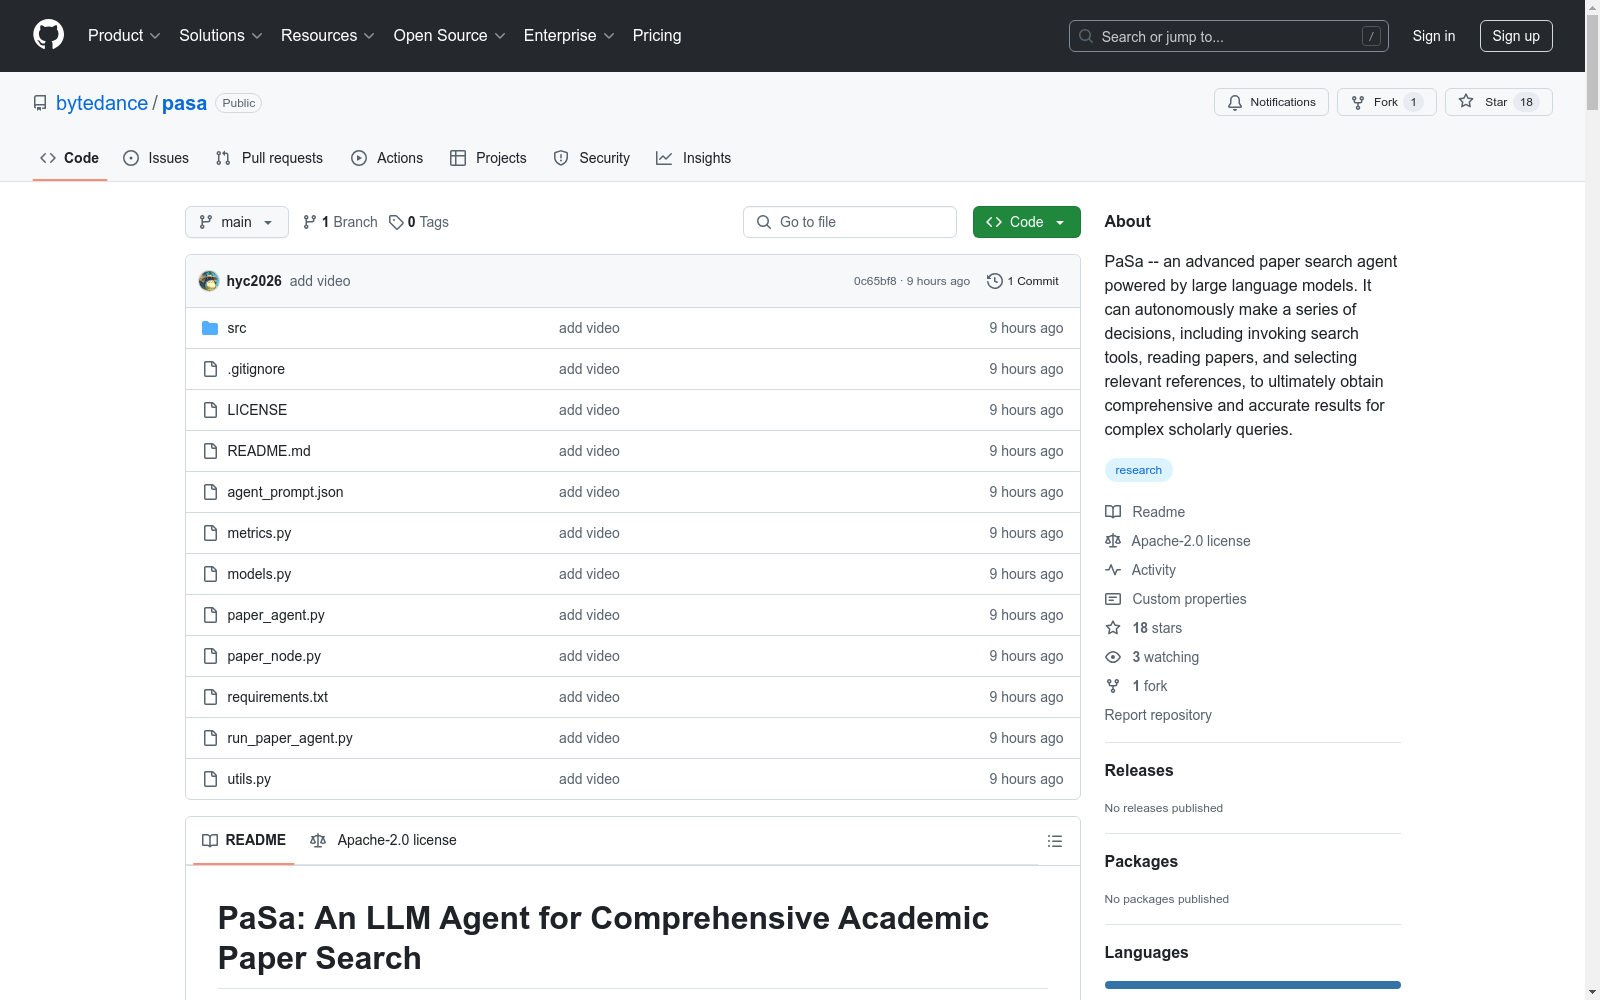1600x1000 pixels.
Task: Click the .gitignore file icon
Action: [x=210, y=369]
